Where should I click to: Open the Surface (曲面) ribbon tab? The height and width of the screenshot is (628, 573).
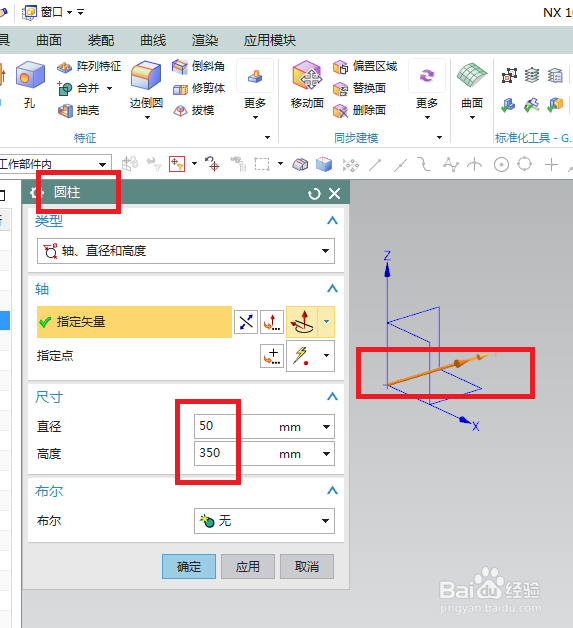coord(49,40)
